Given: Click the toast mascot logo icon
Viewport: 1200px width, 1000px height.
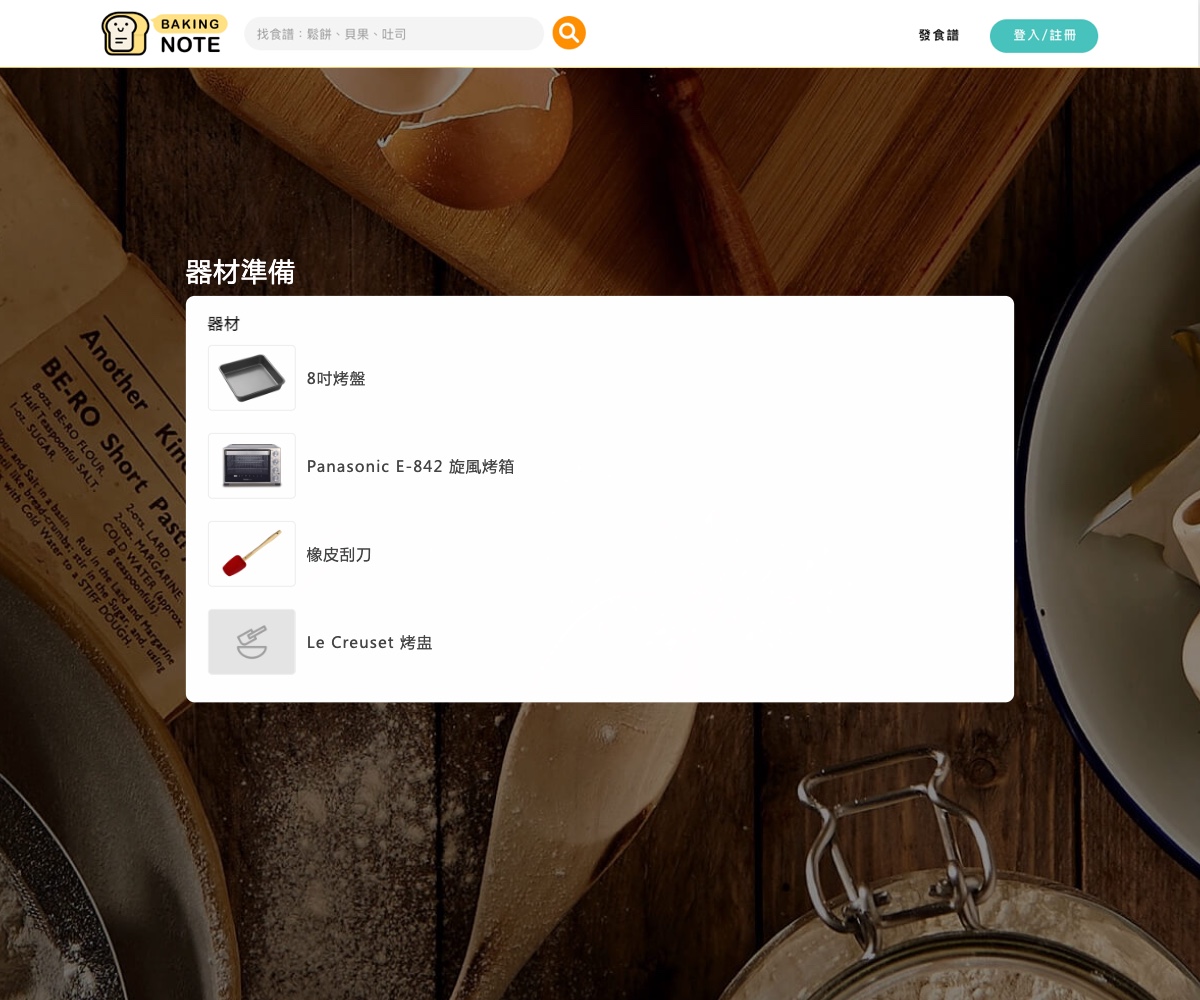Looking at the screenshot, I should [125, 34].
